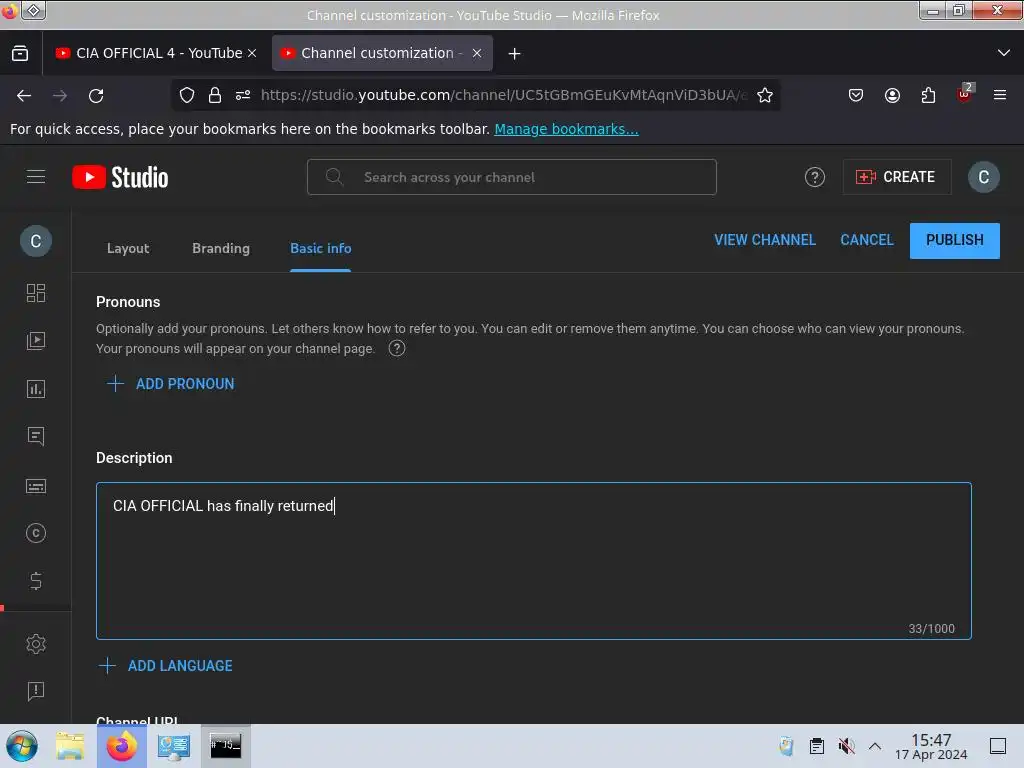The image size is (1024, 768).
Task: Open the Firefox account icon
Action: 892,95
